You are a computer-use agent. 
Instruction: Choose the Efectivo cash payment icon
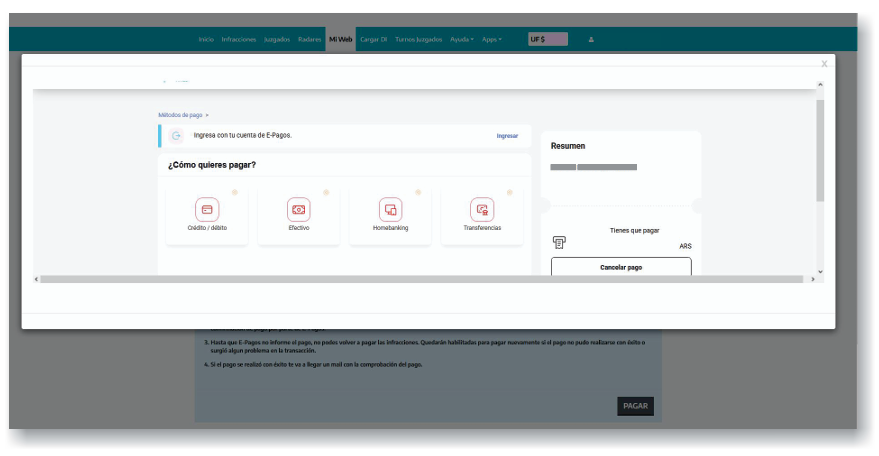click(x=298, y=210)
